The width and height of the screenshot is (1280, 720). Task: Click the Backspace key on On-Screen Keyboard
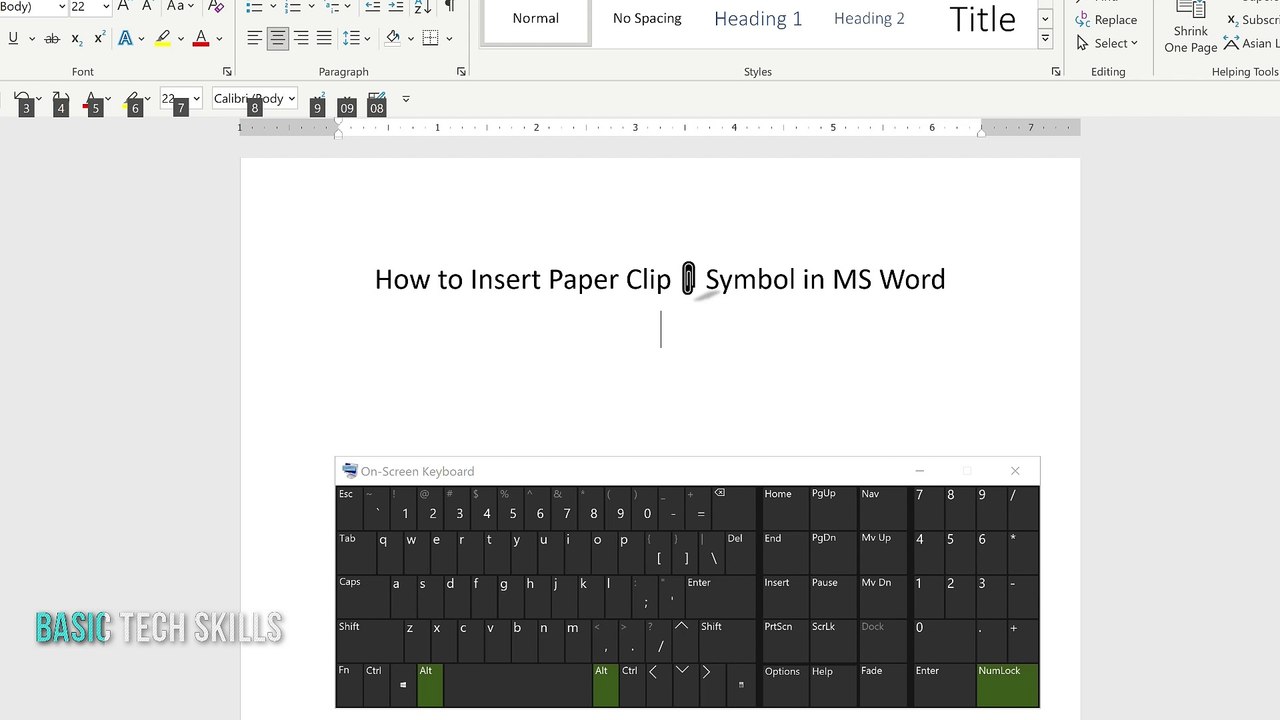735,509
